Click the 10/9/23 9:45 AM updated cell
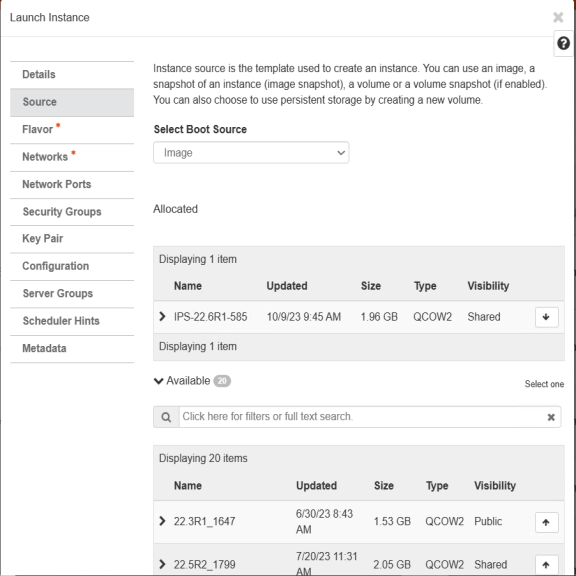The height and width of the screenshot is (576, 576). pyautogui.click(x=304, y=317)
